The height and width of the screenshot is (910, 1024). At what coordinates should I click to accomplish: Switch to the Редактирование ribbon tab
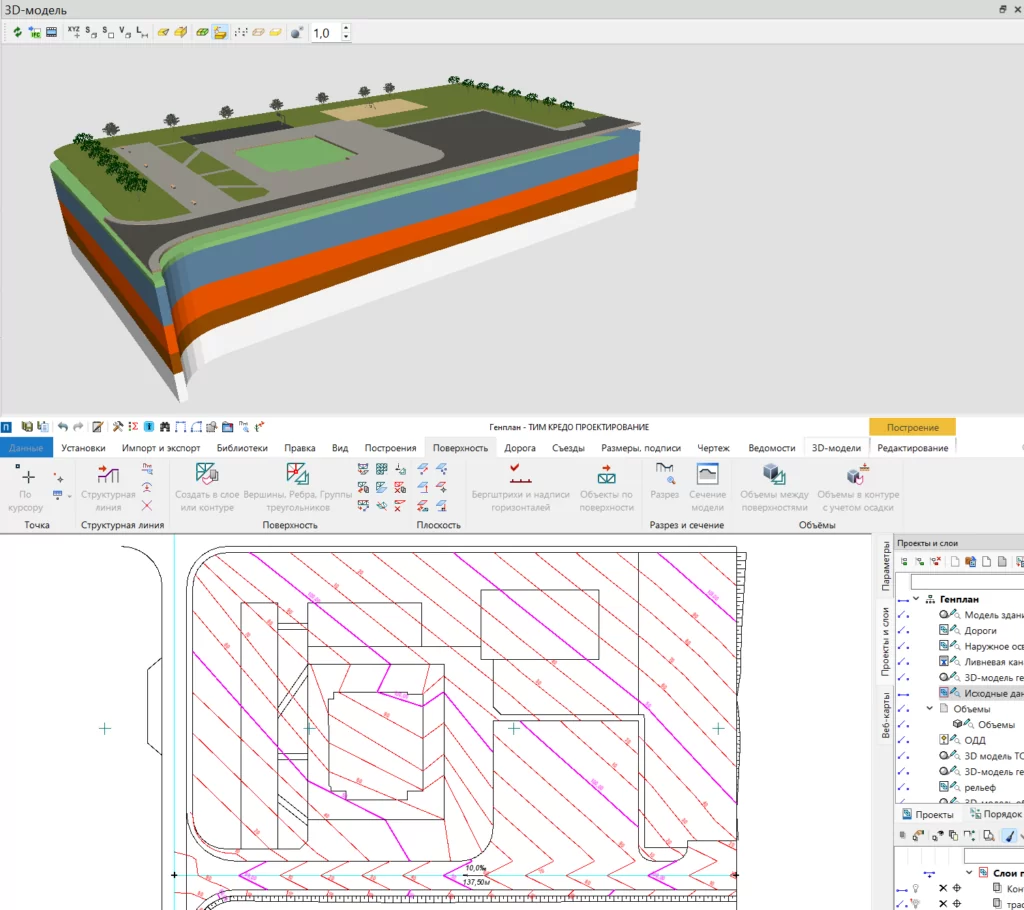(912, 447)
